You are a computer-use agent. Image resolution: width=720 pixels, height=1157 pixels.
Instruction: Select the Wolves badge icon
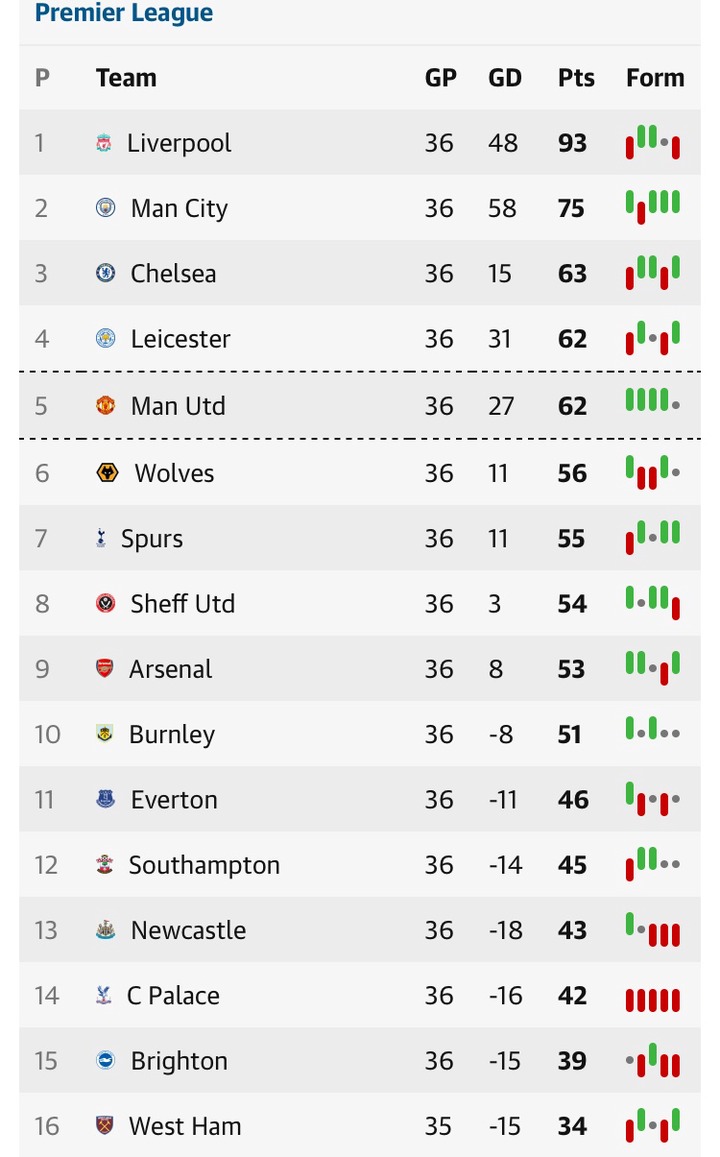pyautogui.click(x=107, y=473)
